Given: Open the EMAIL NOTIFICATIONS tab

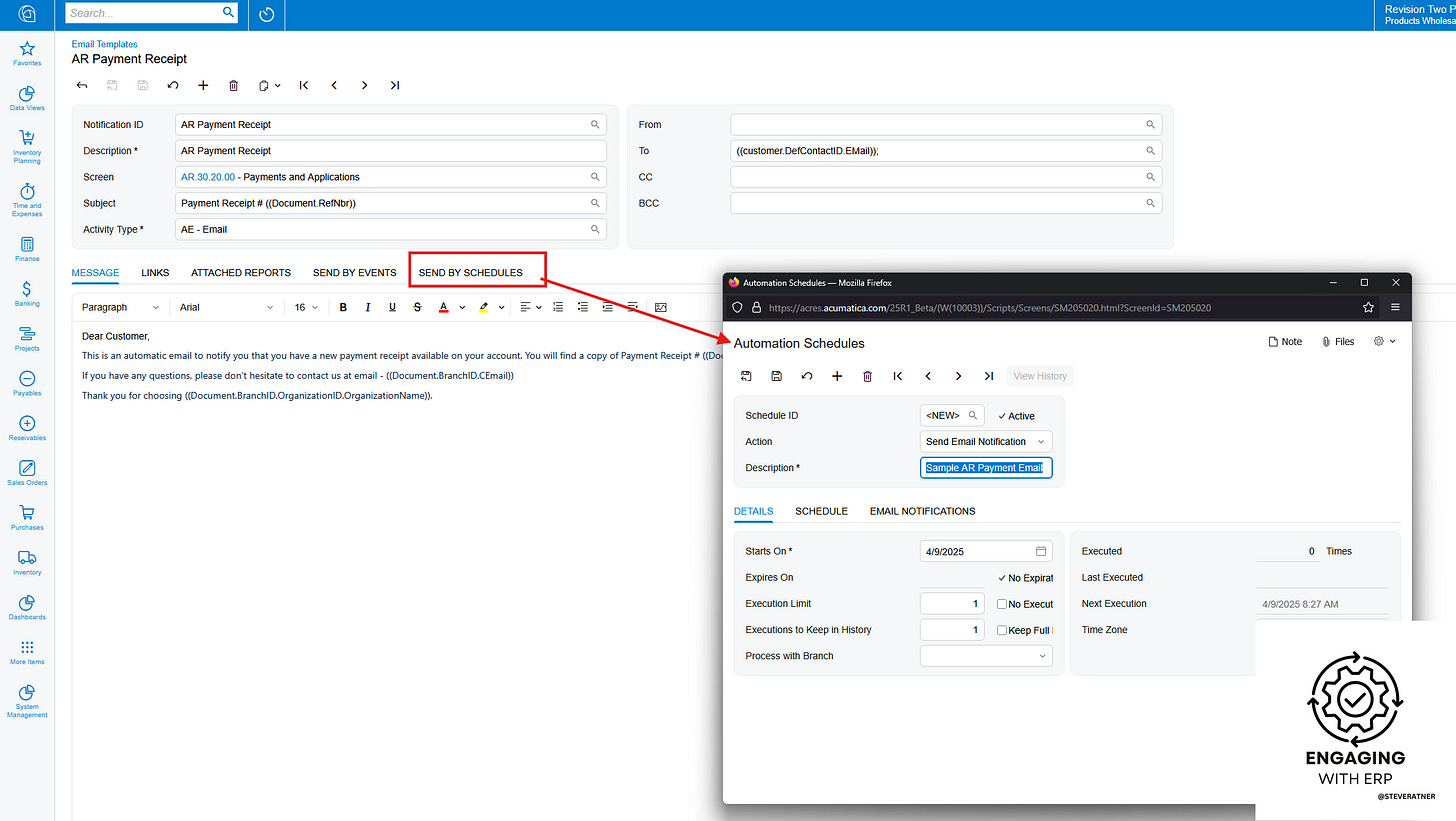Looking at the screenshot, I should pos(922,511).
